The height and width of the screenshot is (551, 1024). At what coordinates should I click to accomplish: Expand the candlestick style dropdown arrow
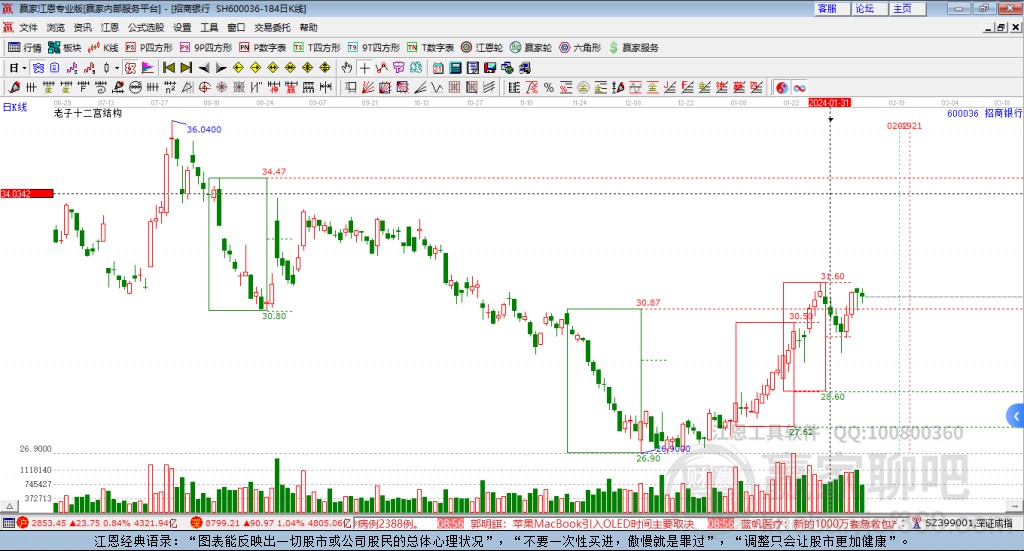pyautogui.click(x=117, y=68)
